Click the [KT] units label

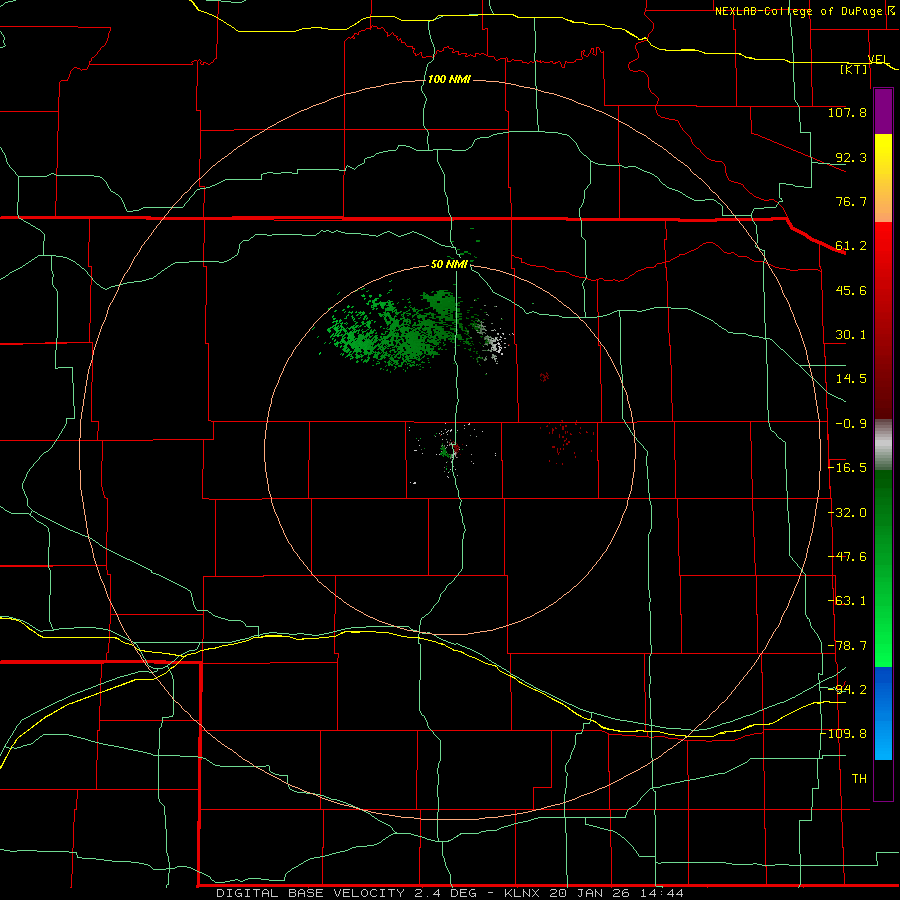tap(854, 69)
